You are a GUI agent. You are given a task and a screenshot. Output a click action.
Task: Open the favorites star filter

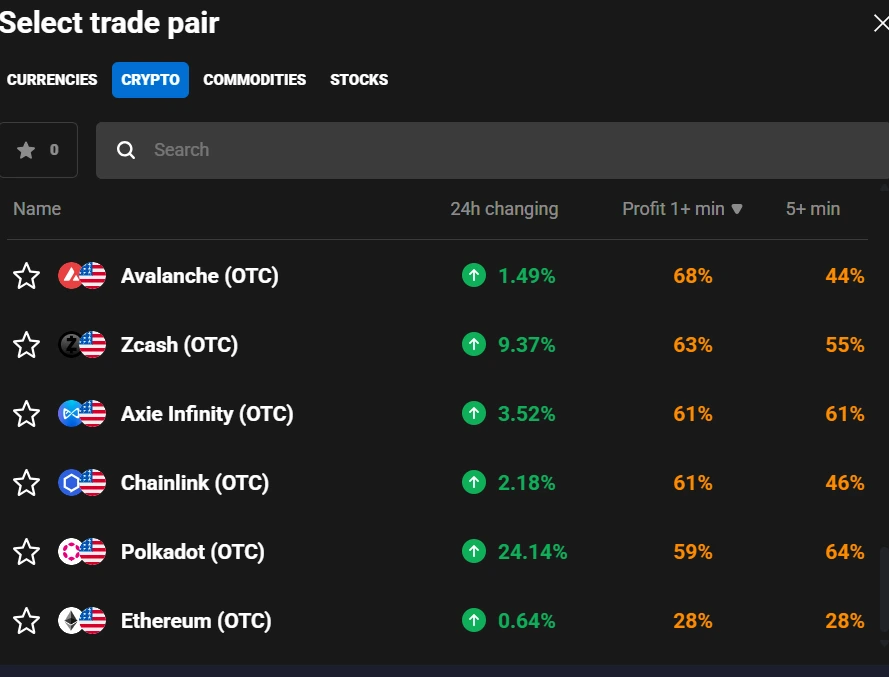[x=38, y=150]
